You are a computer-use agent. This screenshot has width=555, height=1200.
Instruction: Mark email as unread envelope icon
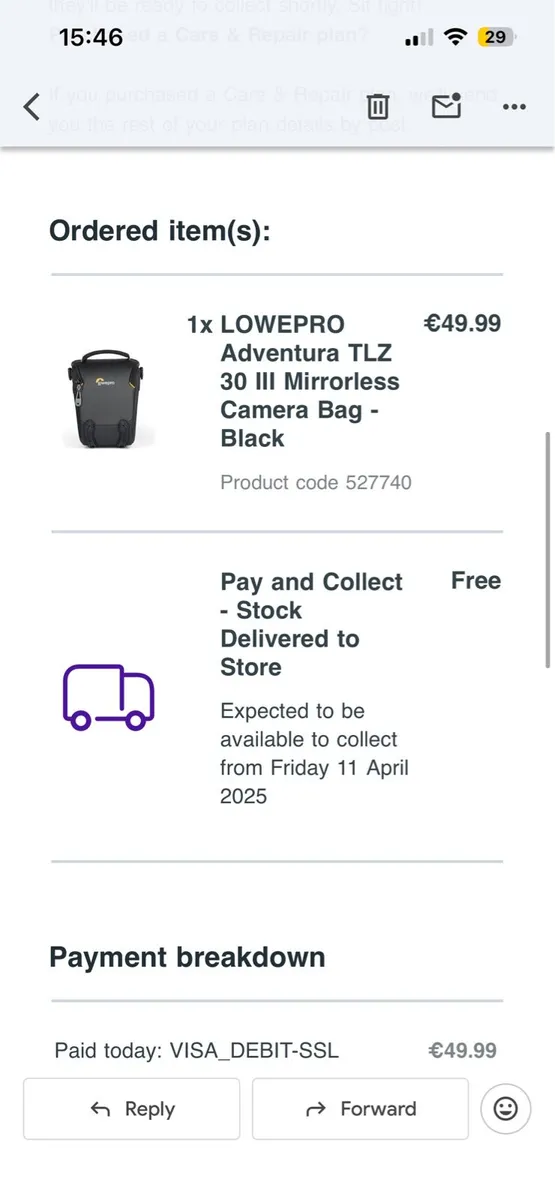tap(446, 106)
